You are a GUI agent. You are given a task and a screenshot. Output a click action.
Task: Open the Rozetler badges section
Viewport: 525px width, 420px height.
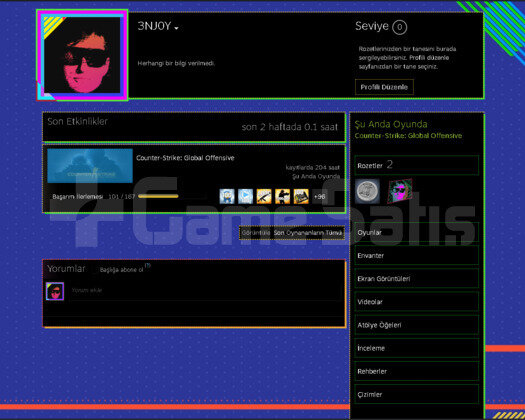coord(416,165)
